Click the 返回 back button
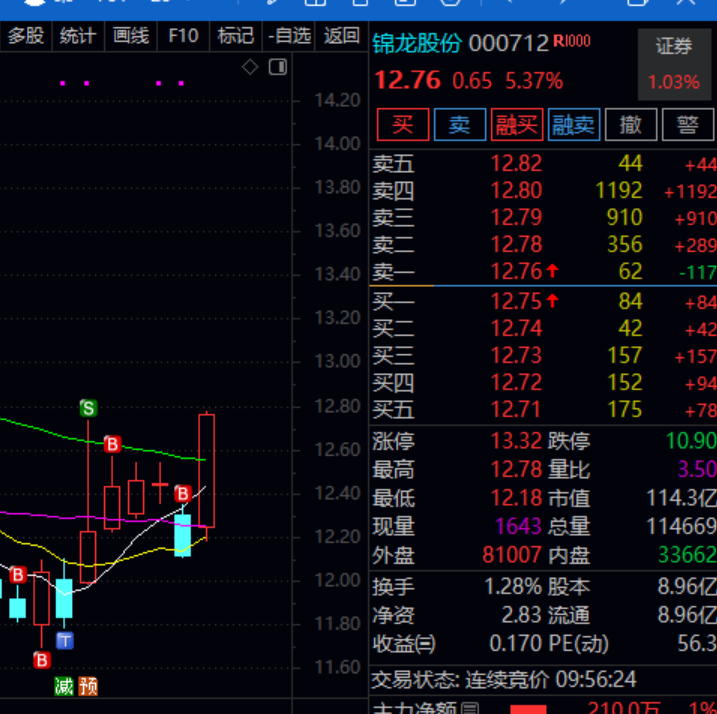 click(342, 36)
